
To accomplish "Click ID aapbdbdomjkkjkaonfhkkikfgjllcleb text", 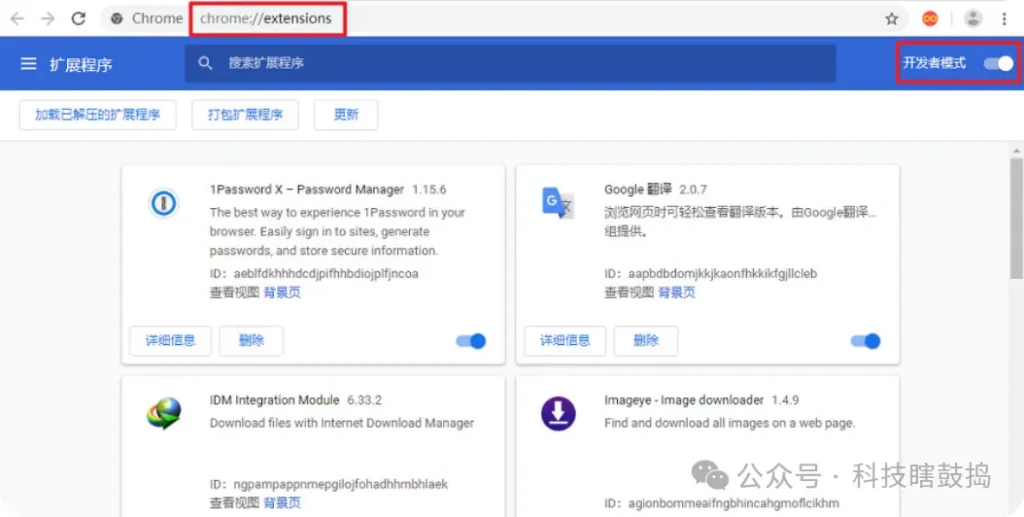I will tap(711, 274).
